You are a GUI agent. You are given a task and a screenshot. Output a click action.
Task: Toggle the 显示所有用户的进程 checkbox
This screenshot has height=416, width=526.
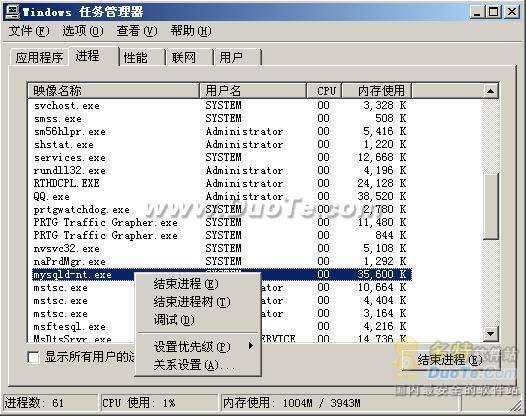pyautogui.click(x=33, y=357)
